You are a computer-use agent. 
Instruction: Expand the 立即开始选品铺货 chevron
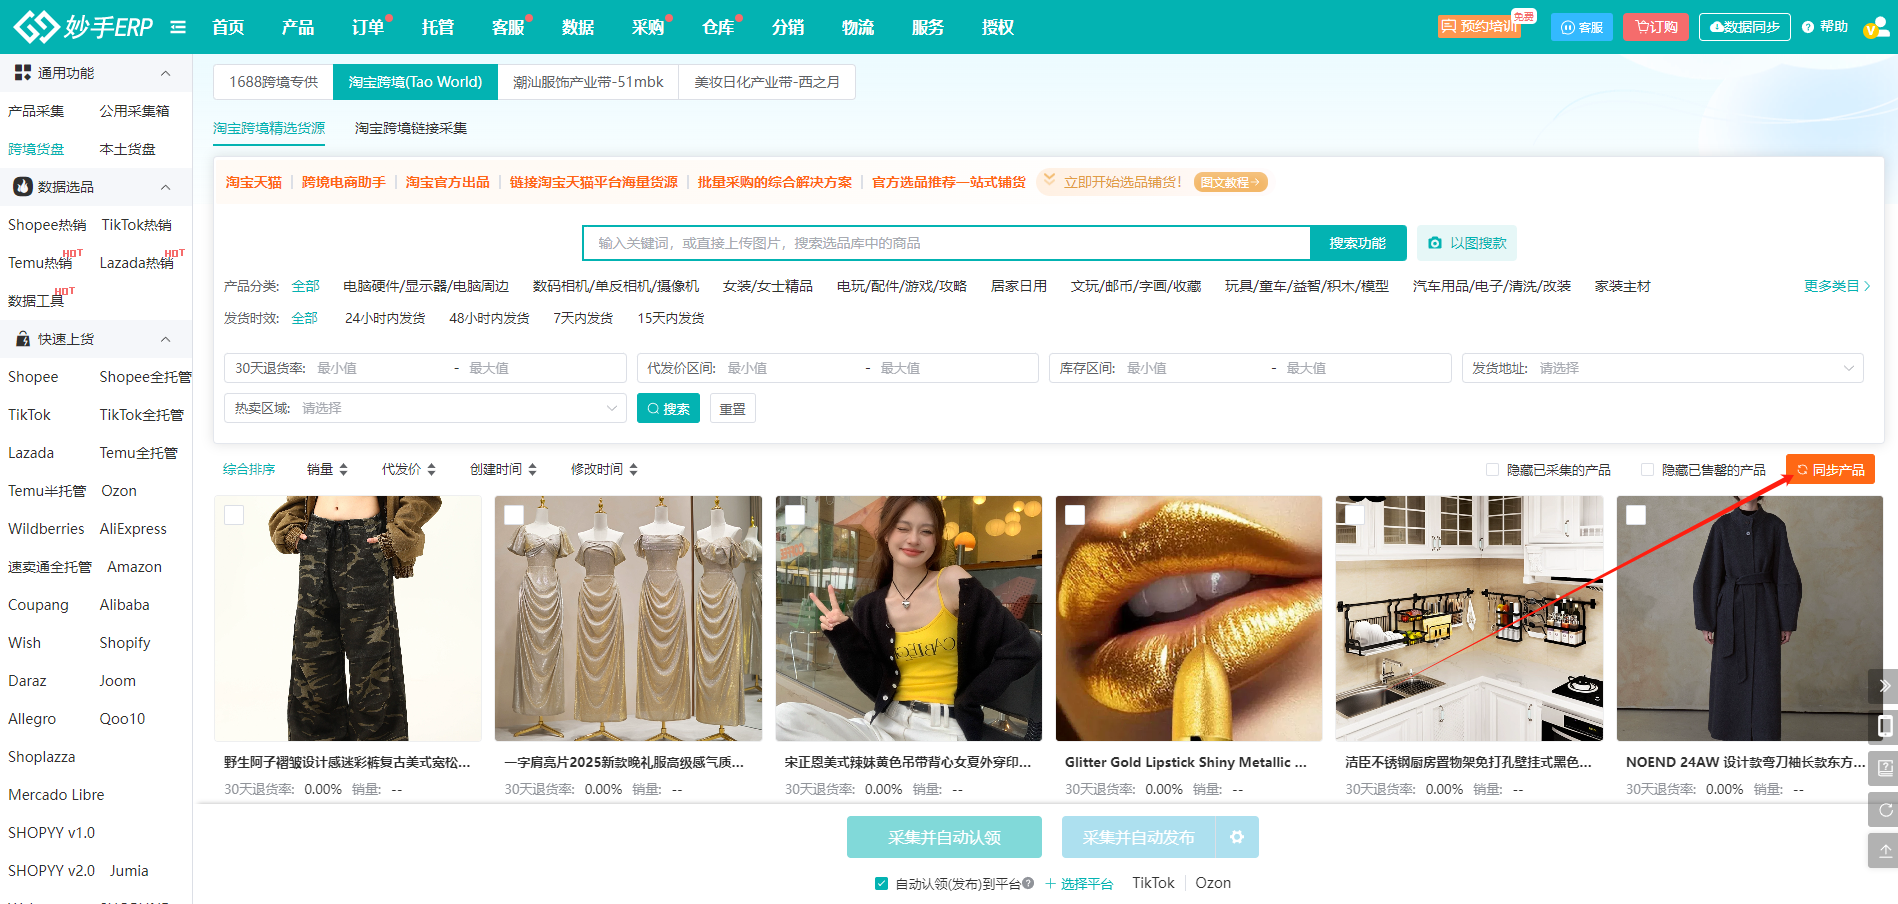[1049, 180]
